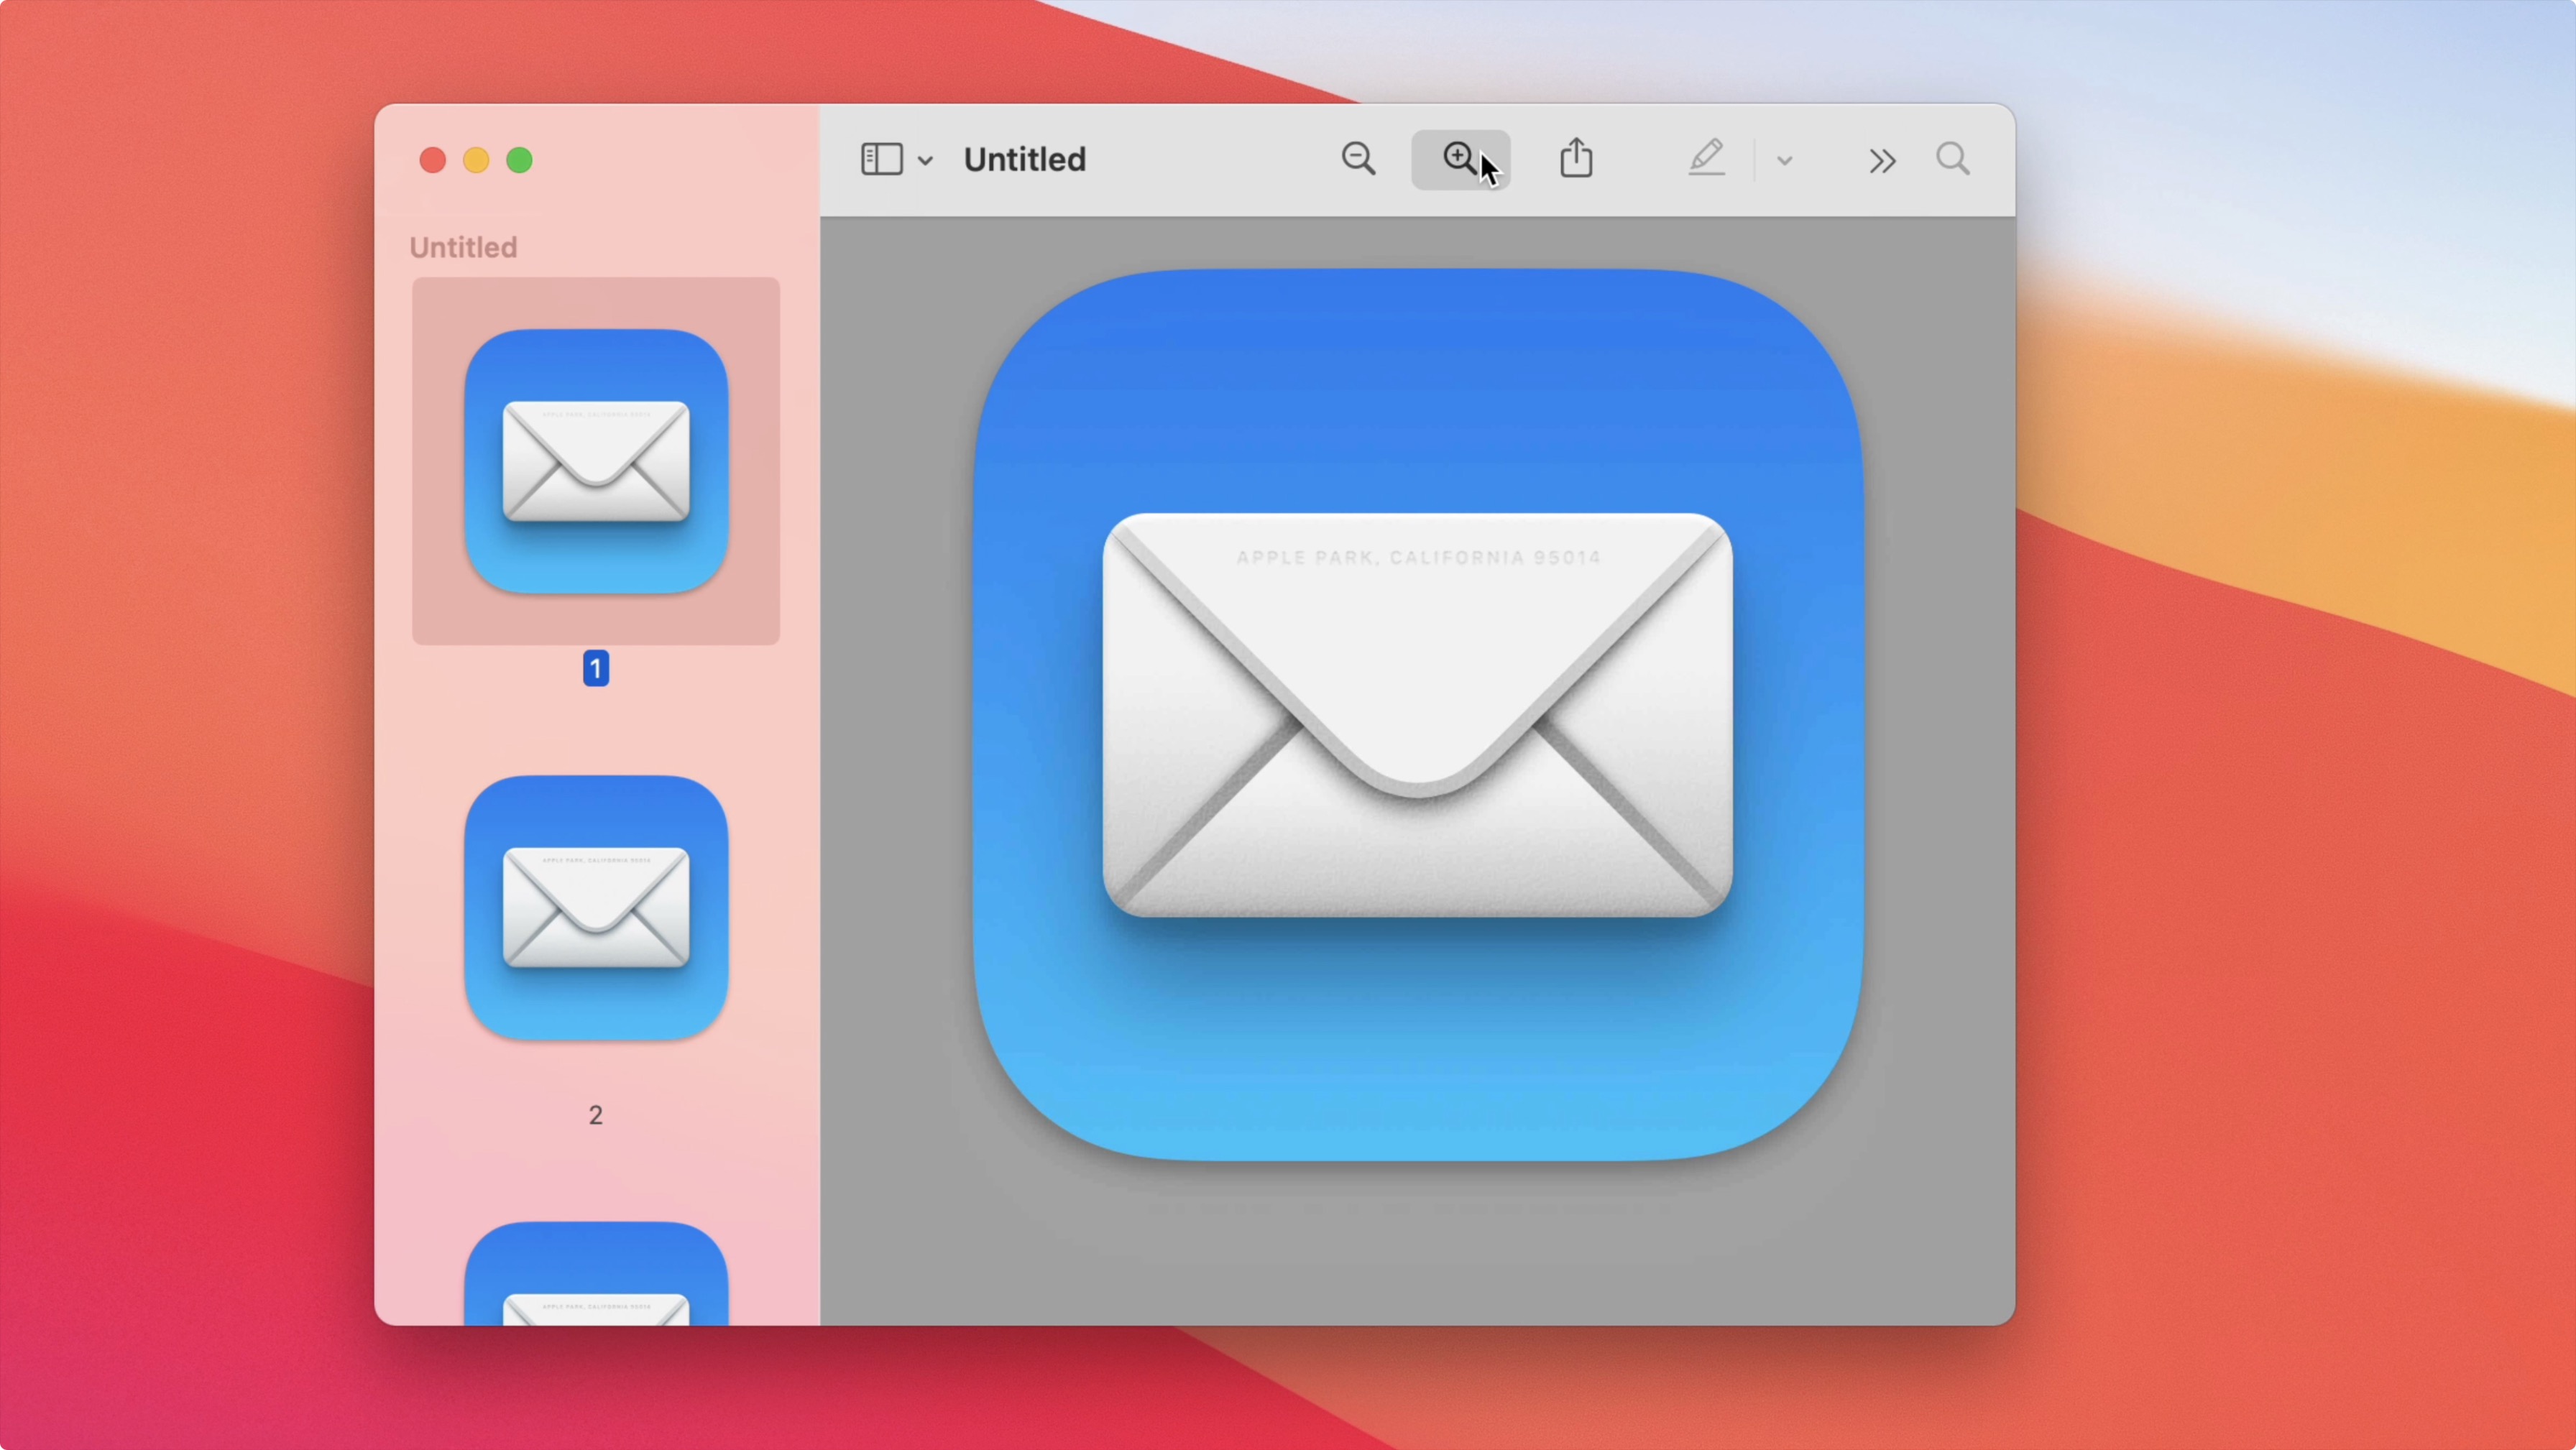The width and height of the screenshot is (2576, 1450).
Task: Enter full screen with the green button
Action: 520,160
